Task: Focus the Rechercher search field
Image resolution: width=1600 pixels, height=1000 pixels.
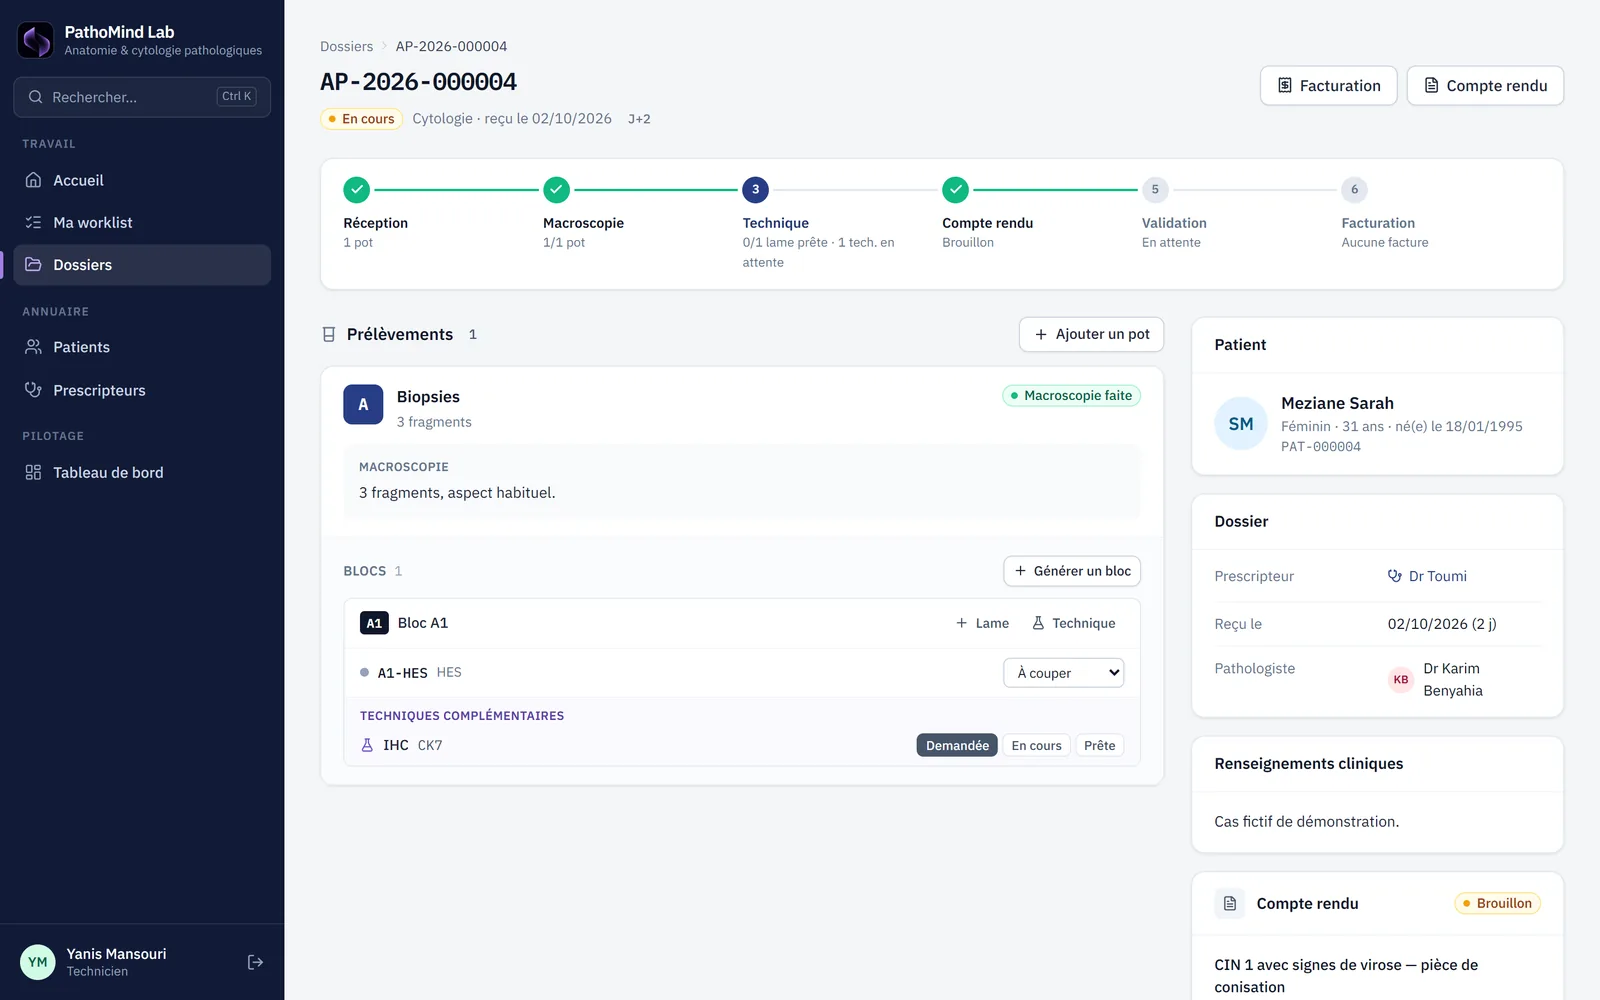Action: pos(142,97)
